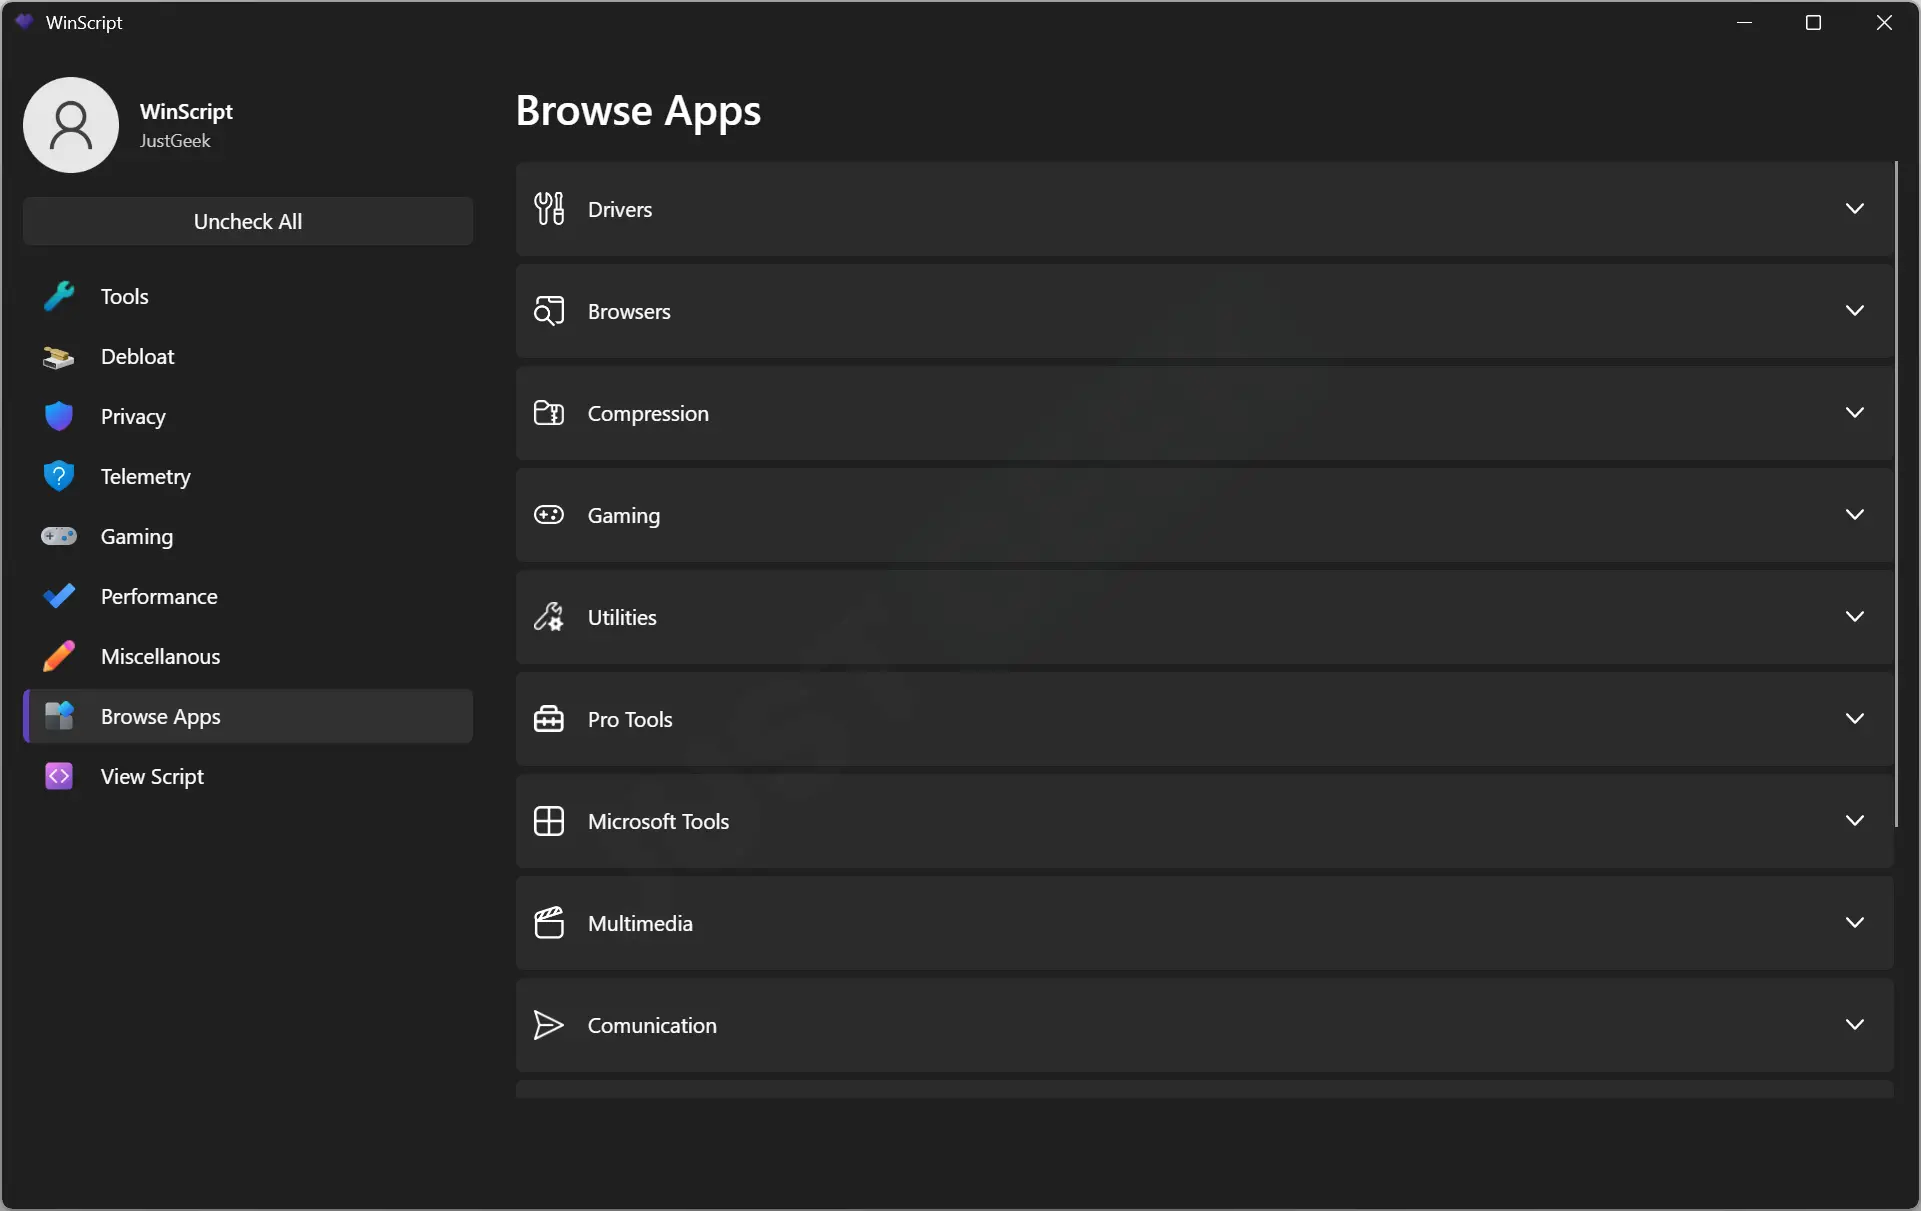The height and width of the screenshot is (1211, 1921).
Task: Click the Telemetry question-shield icon
Action: point(59,476)
